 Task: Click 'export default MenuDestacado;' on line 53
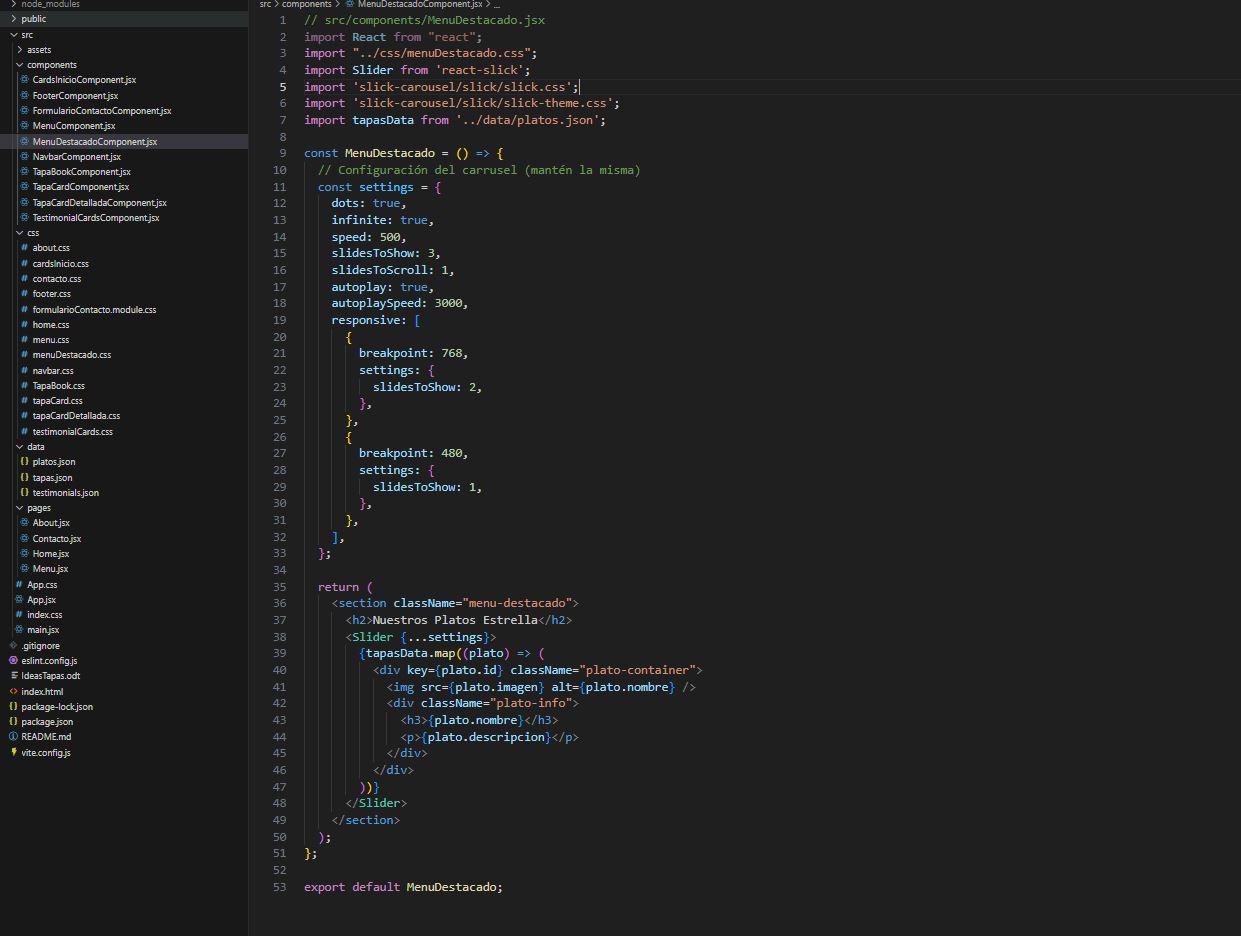click(403, 887)
